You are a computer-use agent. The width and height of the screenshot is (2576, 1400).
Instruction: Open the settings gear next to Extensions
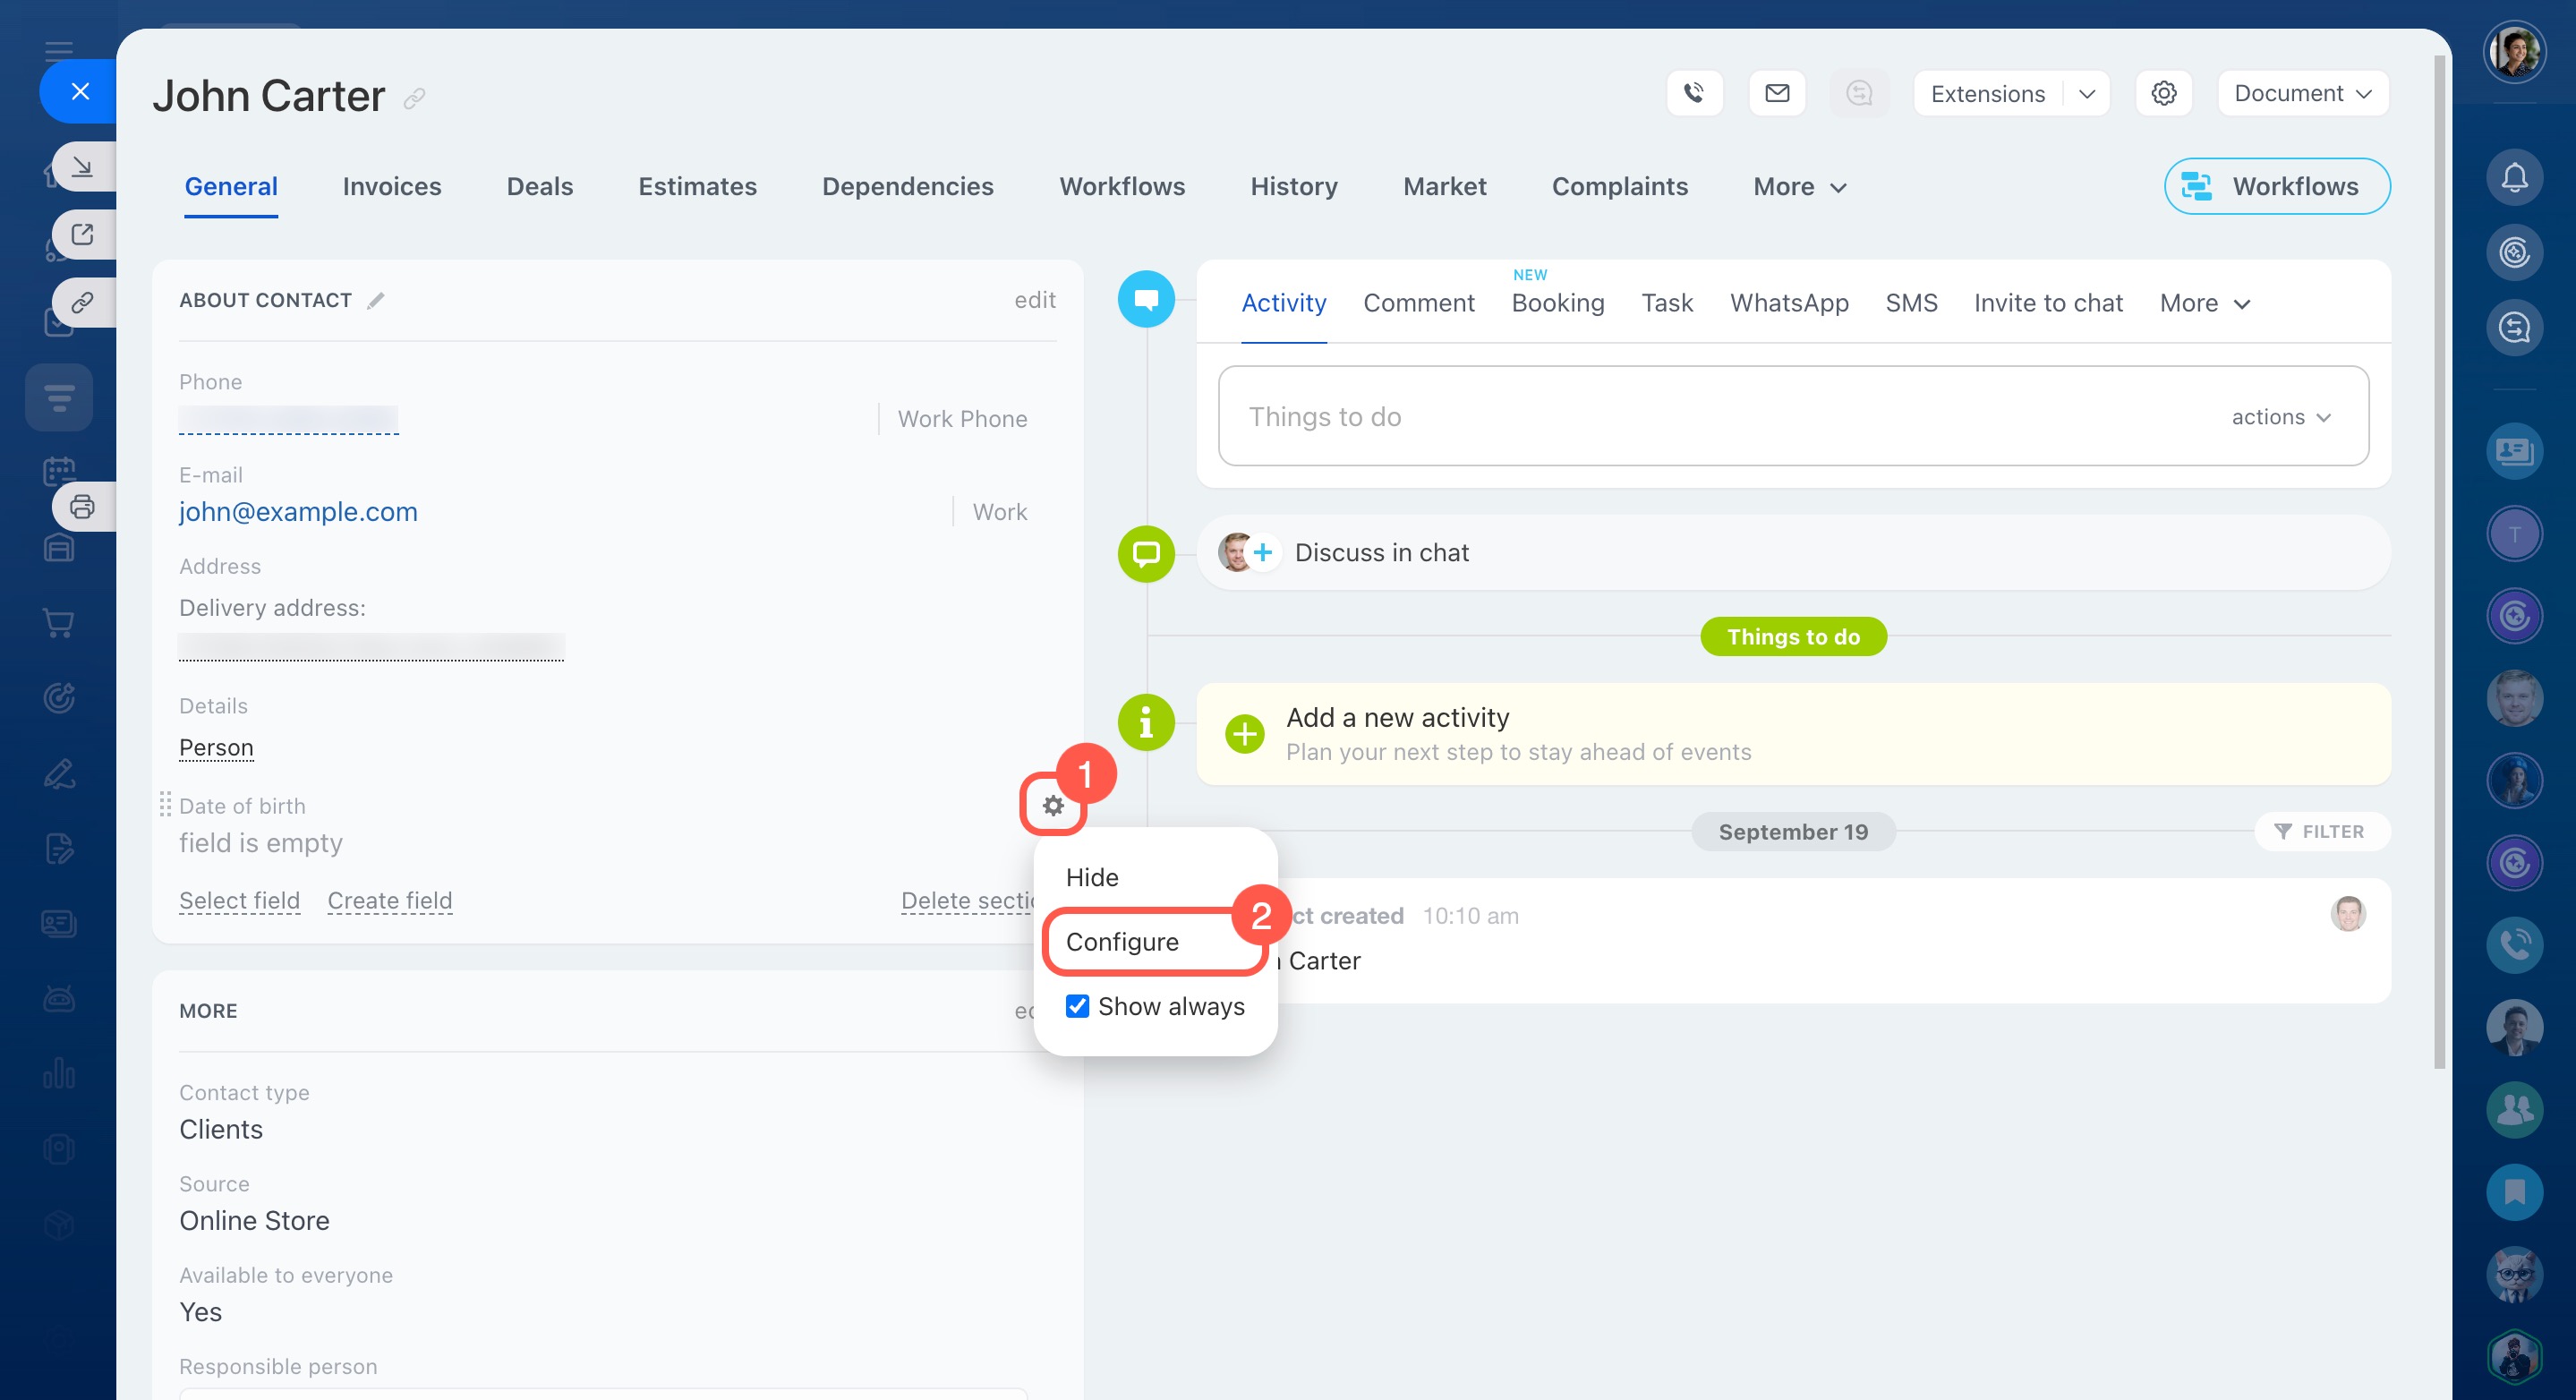[x=2164, y=93]
